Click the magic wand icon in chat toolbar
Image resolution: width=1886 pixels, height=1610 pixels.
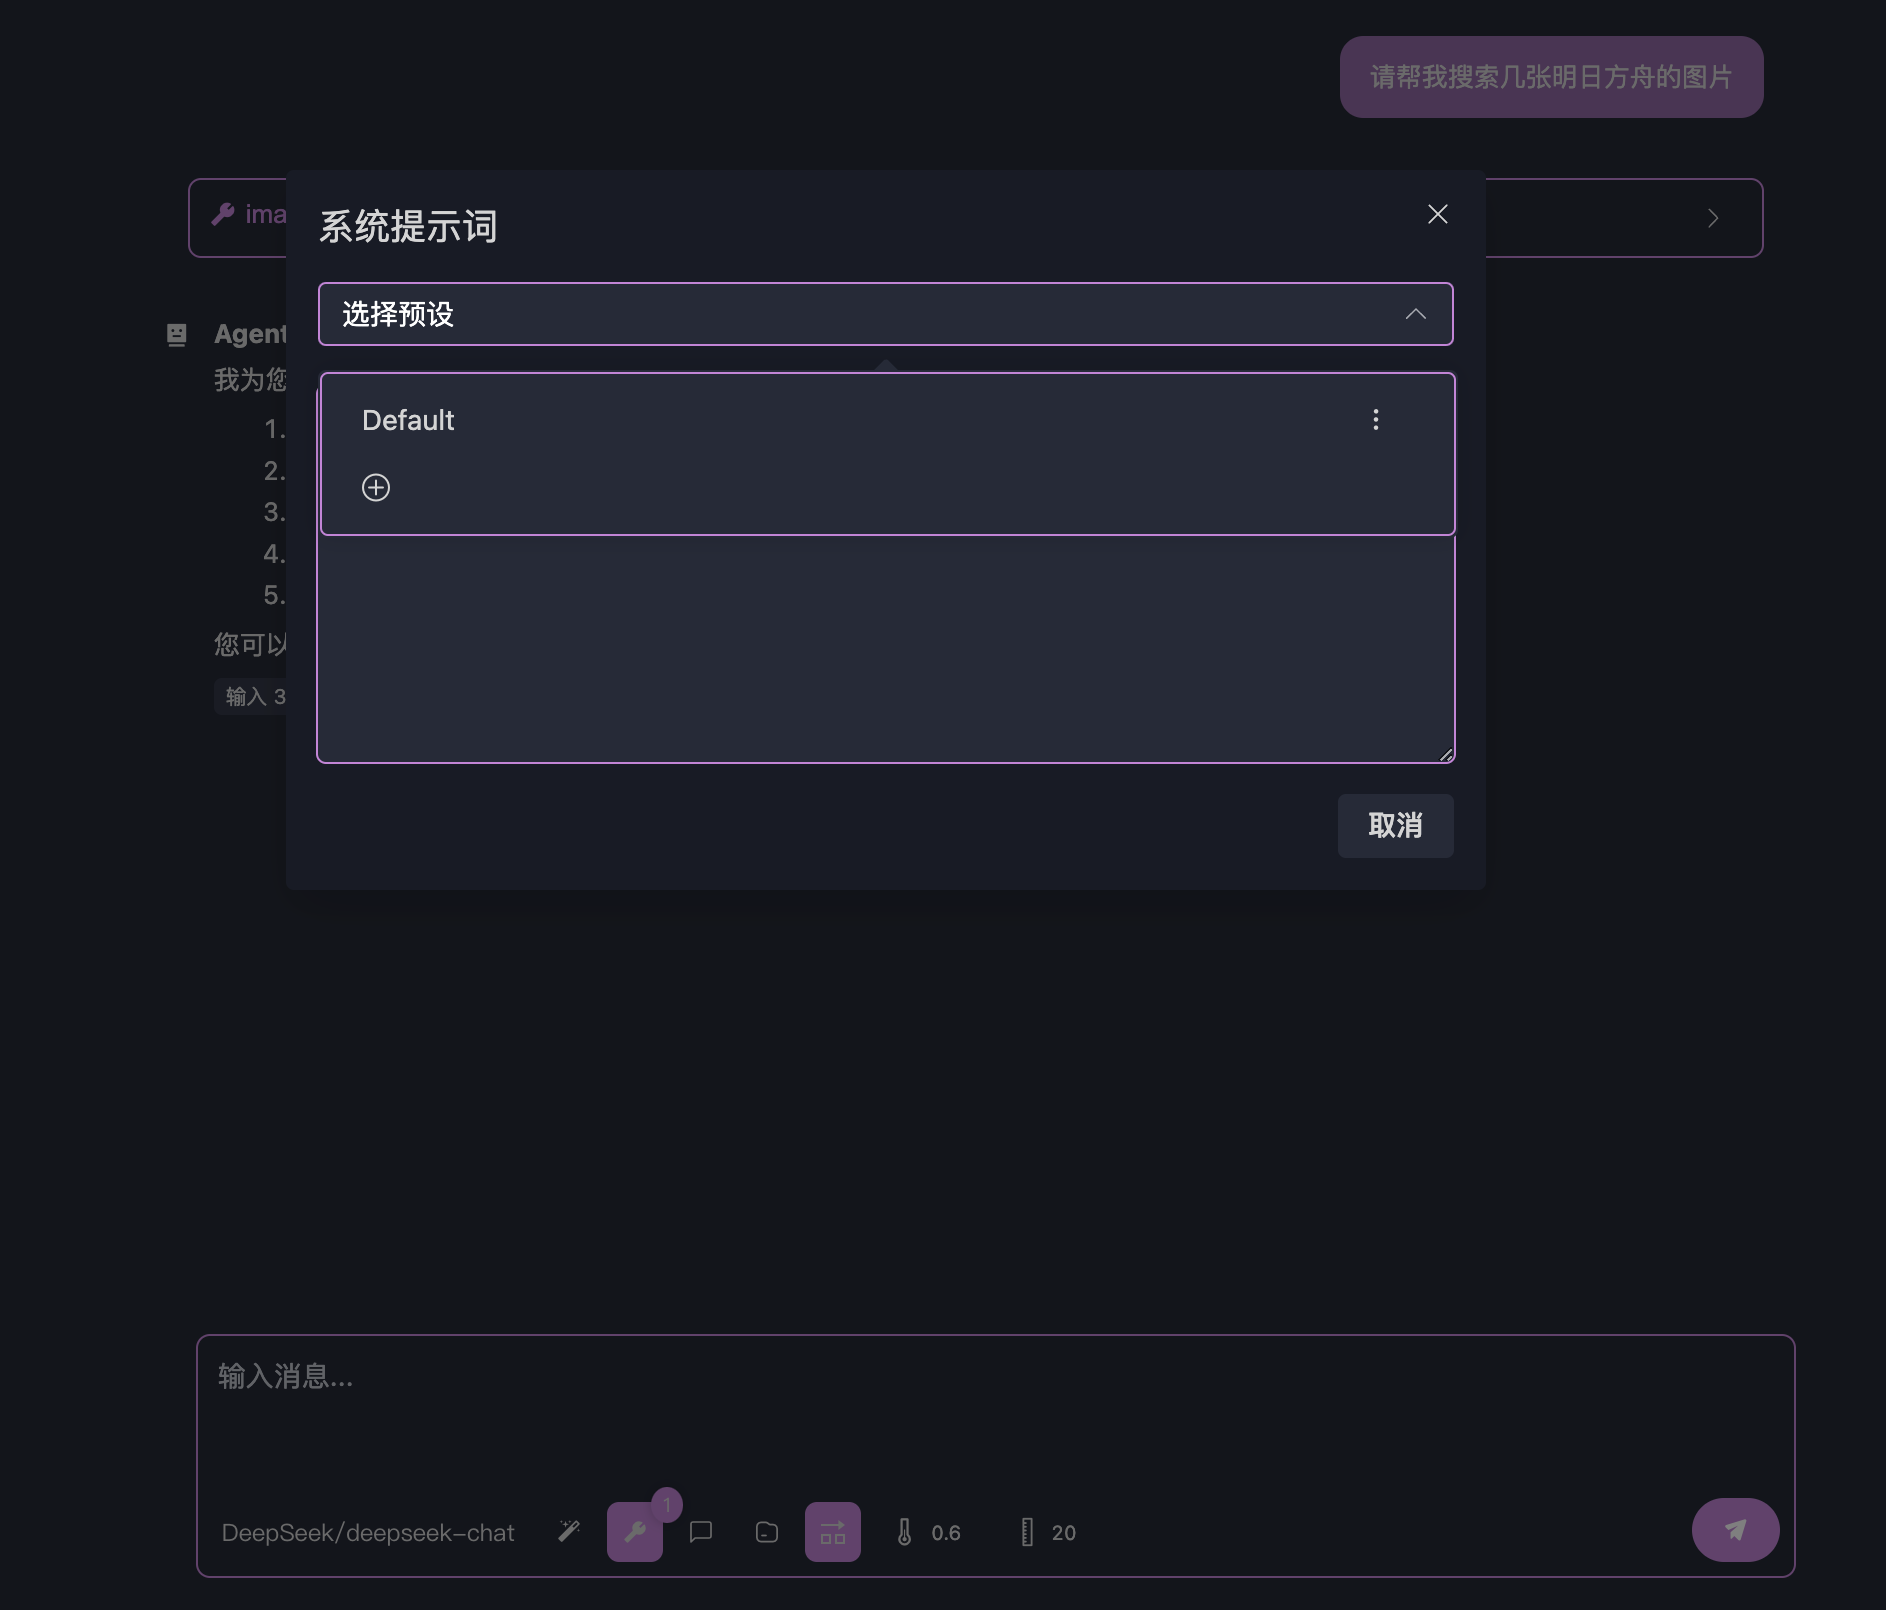(x=569, y=1531)
